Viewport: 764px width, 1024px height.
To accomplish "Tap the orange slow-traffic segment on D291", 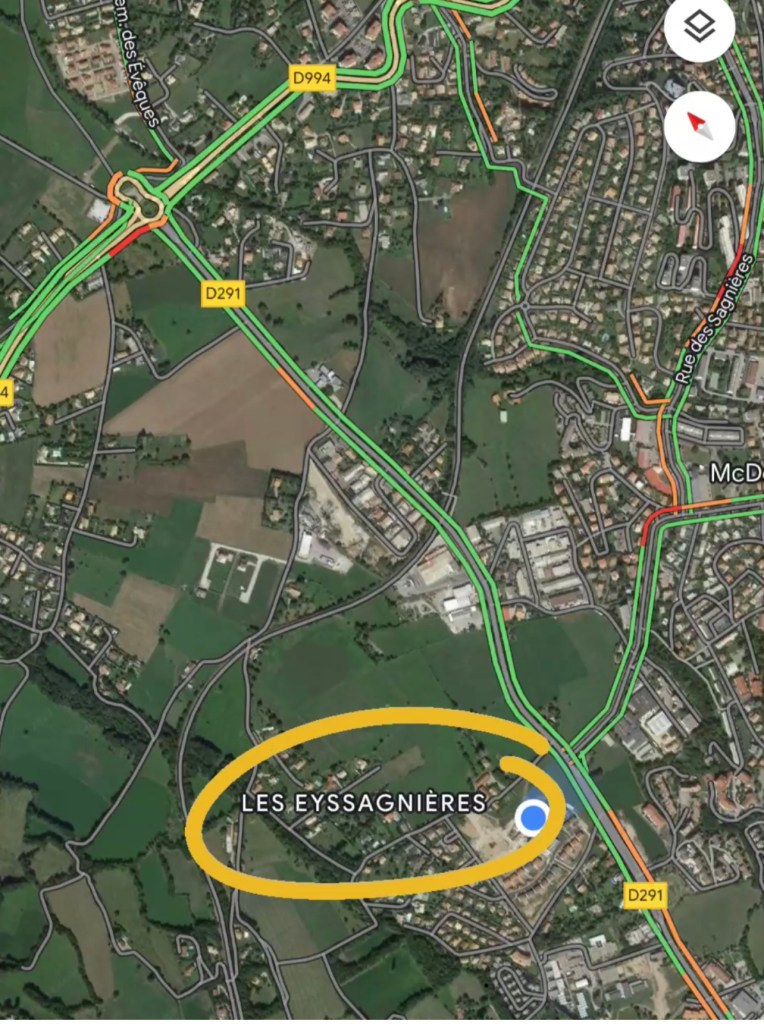I will click(297, 387).
